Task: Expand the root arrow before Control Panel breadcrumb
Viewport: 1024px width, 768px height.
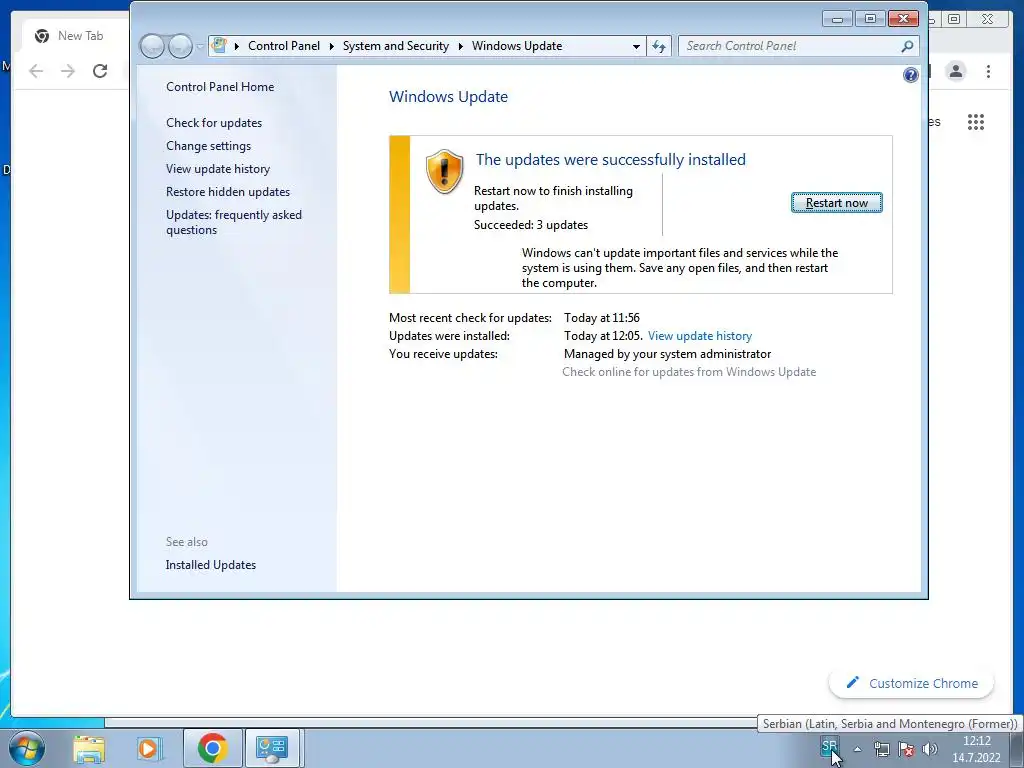Action: point(236,46)
